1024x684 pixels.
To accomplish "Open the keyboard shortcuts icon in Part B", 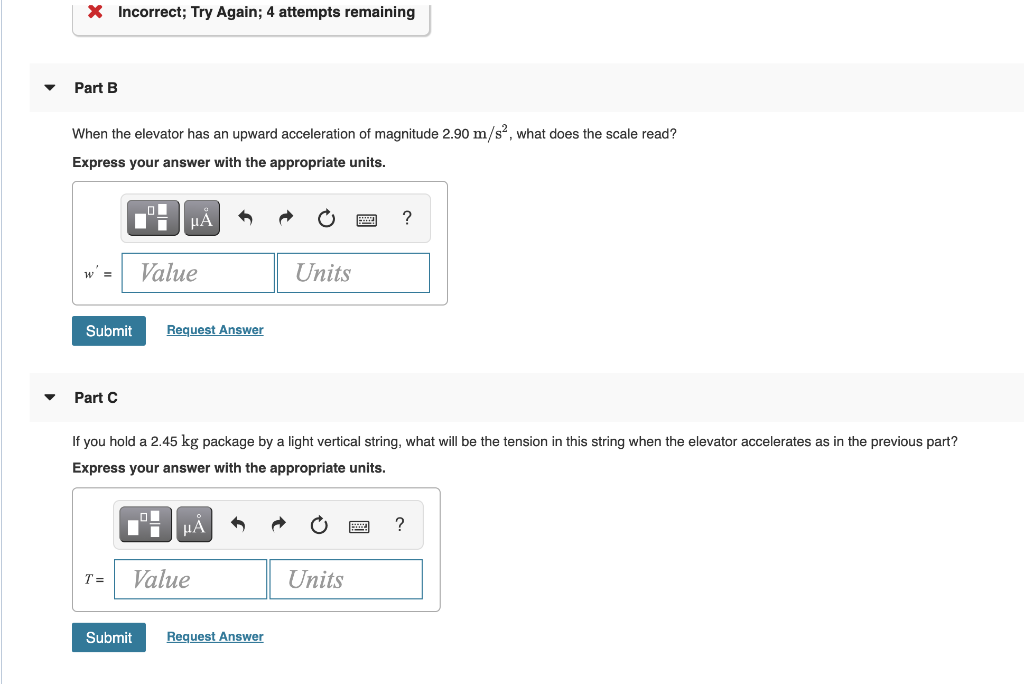I will [x=366, y=219].
